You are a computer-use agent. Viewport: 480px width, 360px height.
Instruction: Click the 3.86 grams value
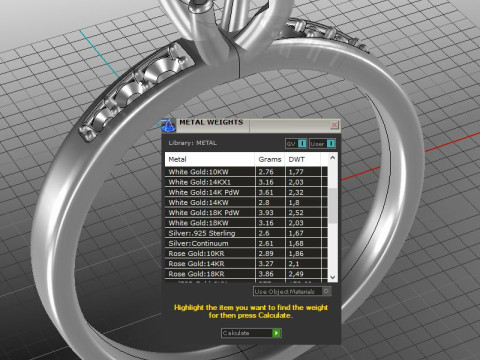tap(266, 274)
